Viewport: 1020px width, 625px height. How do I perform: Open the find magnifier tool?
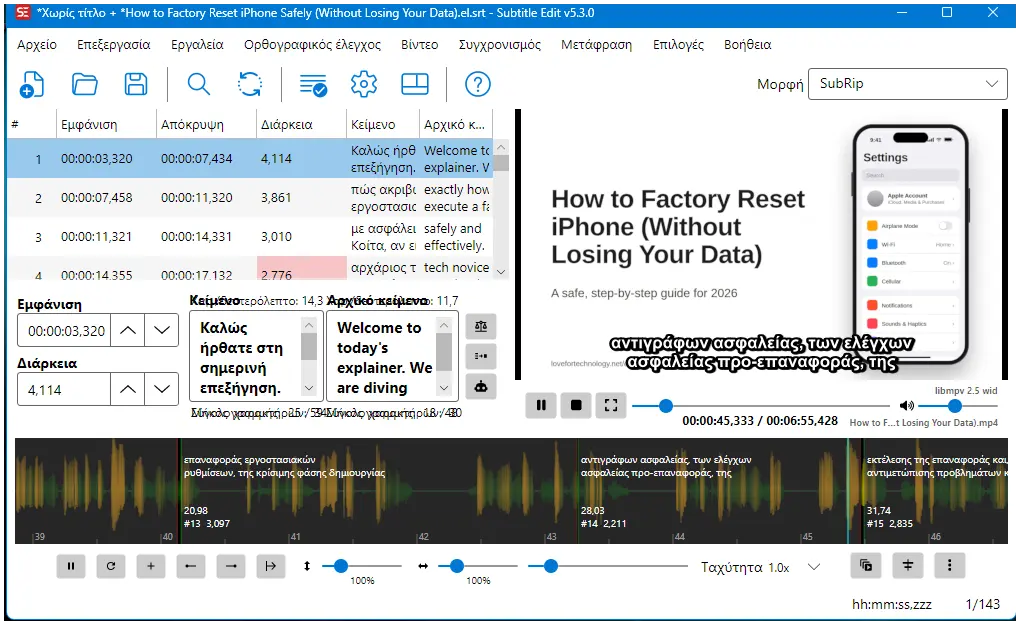pos(198,85)
